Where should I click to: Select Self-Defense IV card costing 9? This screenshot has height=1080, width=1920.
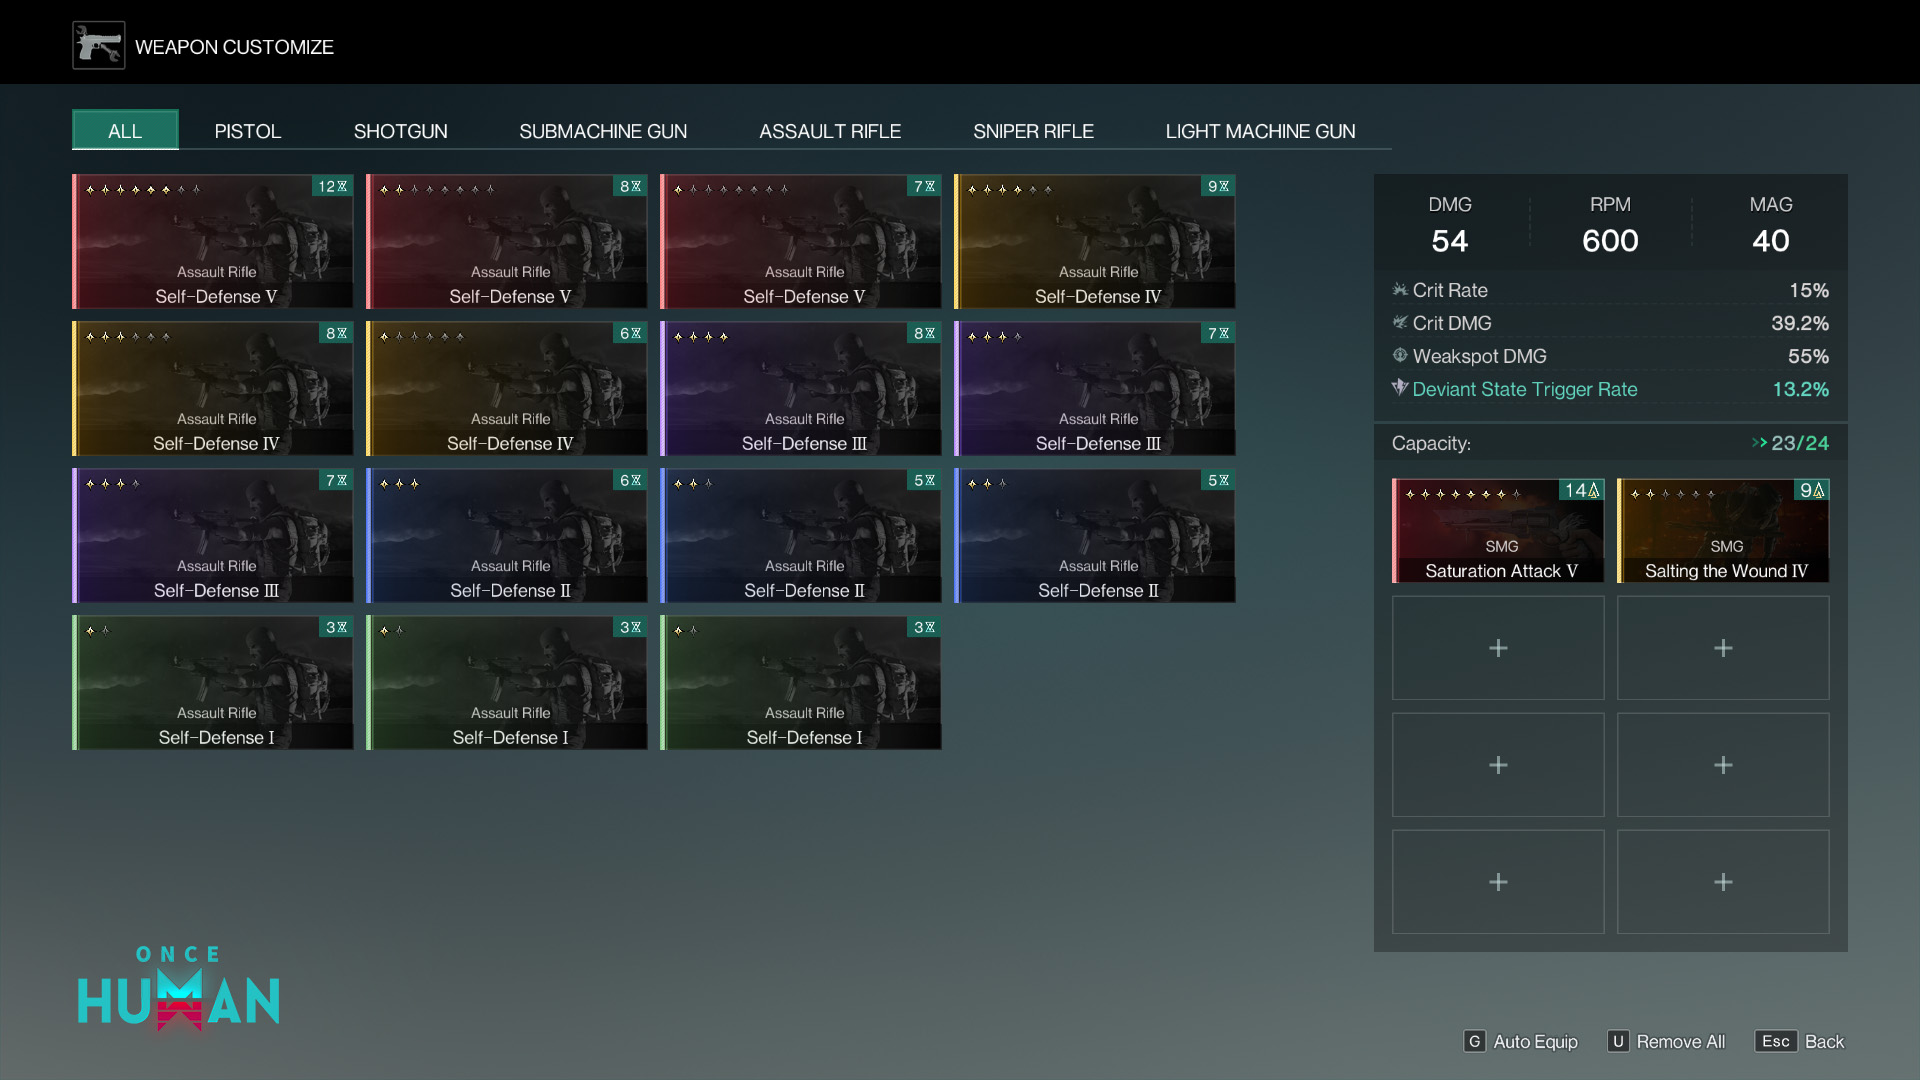click(1095, 242)
